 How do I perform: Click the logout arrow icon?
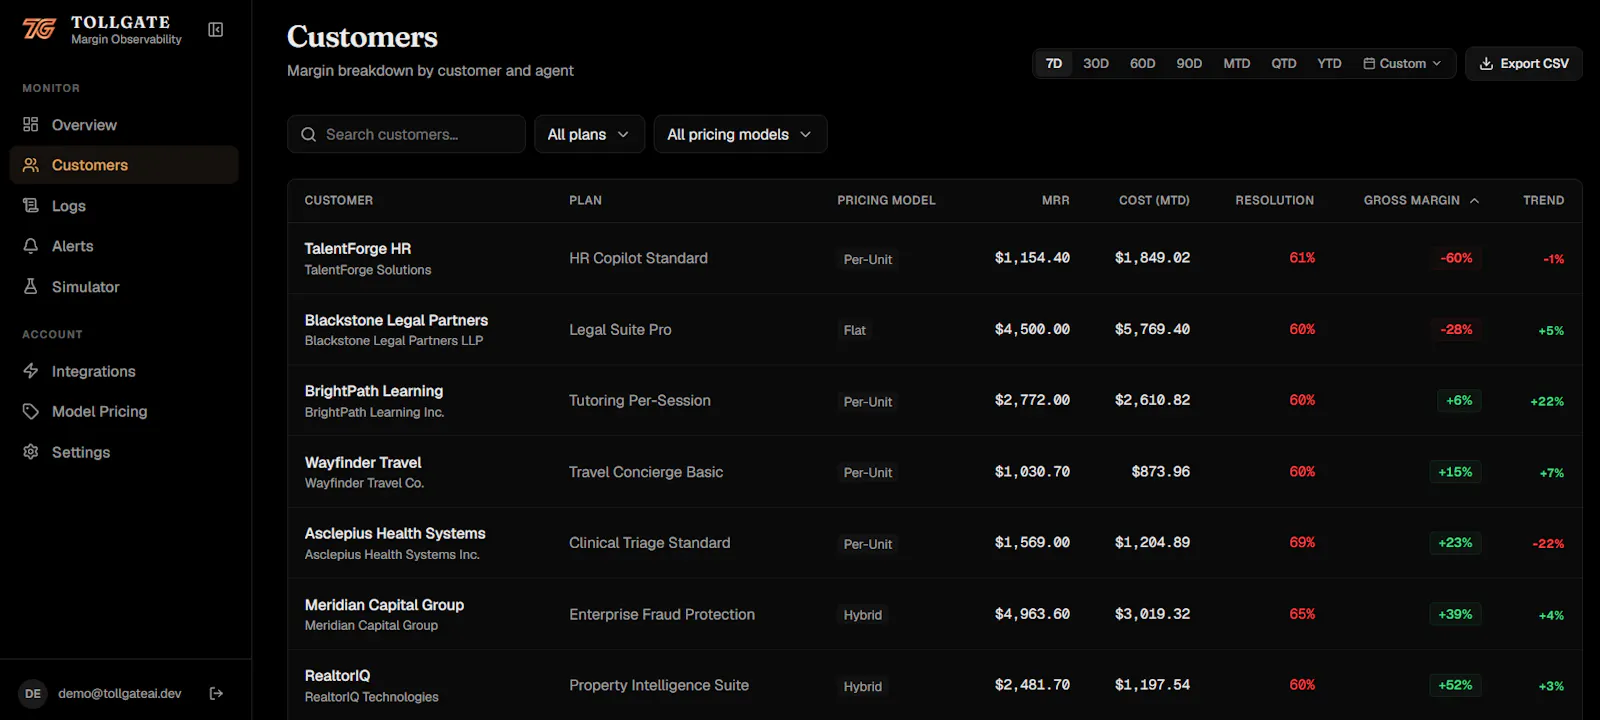coord(216,693)
